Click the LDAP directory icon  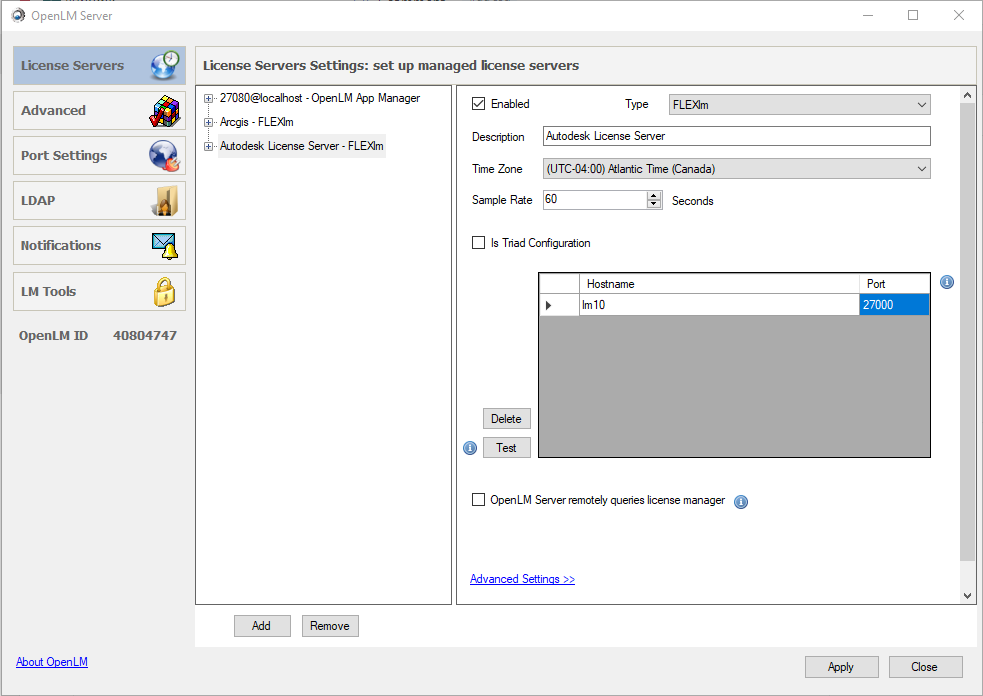[164, 201]
